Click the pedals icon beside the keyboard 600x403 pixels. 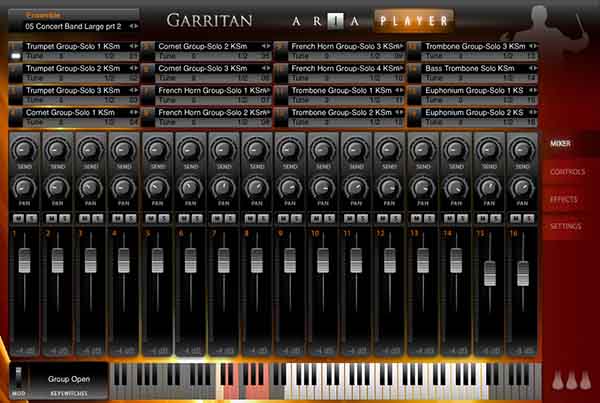[570, 381]
